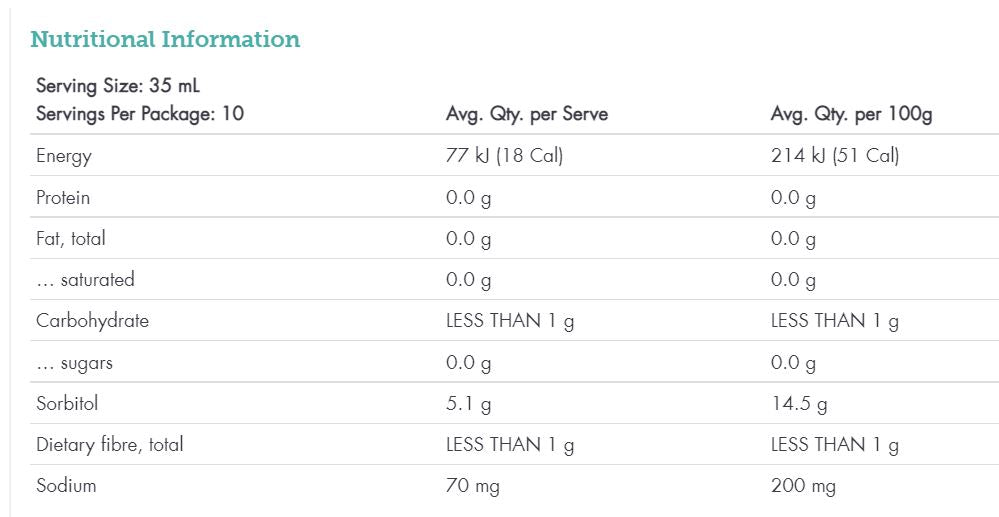Click the 14.5 g Sorbitol value

(x=799, y=404)
